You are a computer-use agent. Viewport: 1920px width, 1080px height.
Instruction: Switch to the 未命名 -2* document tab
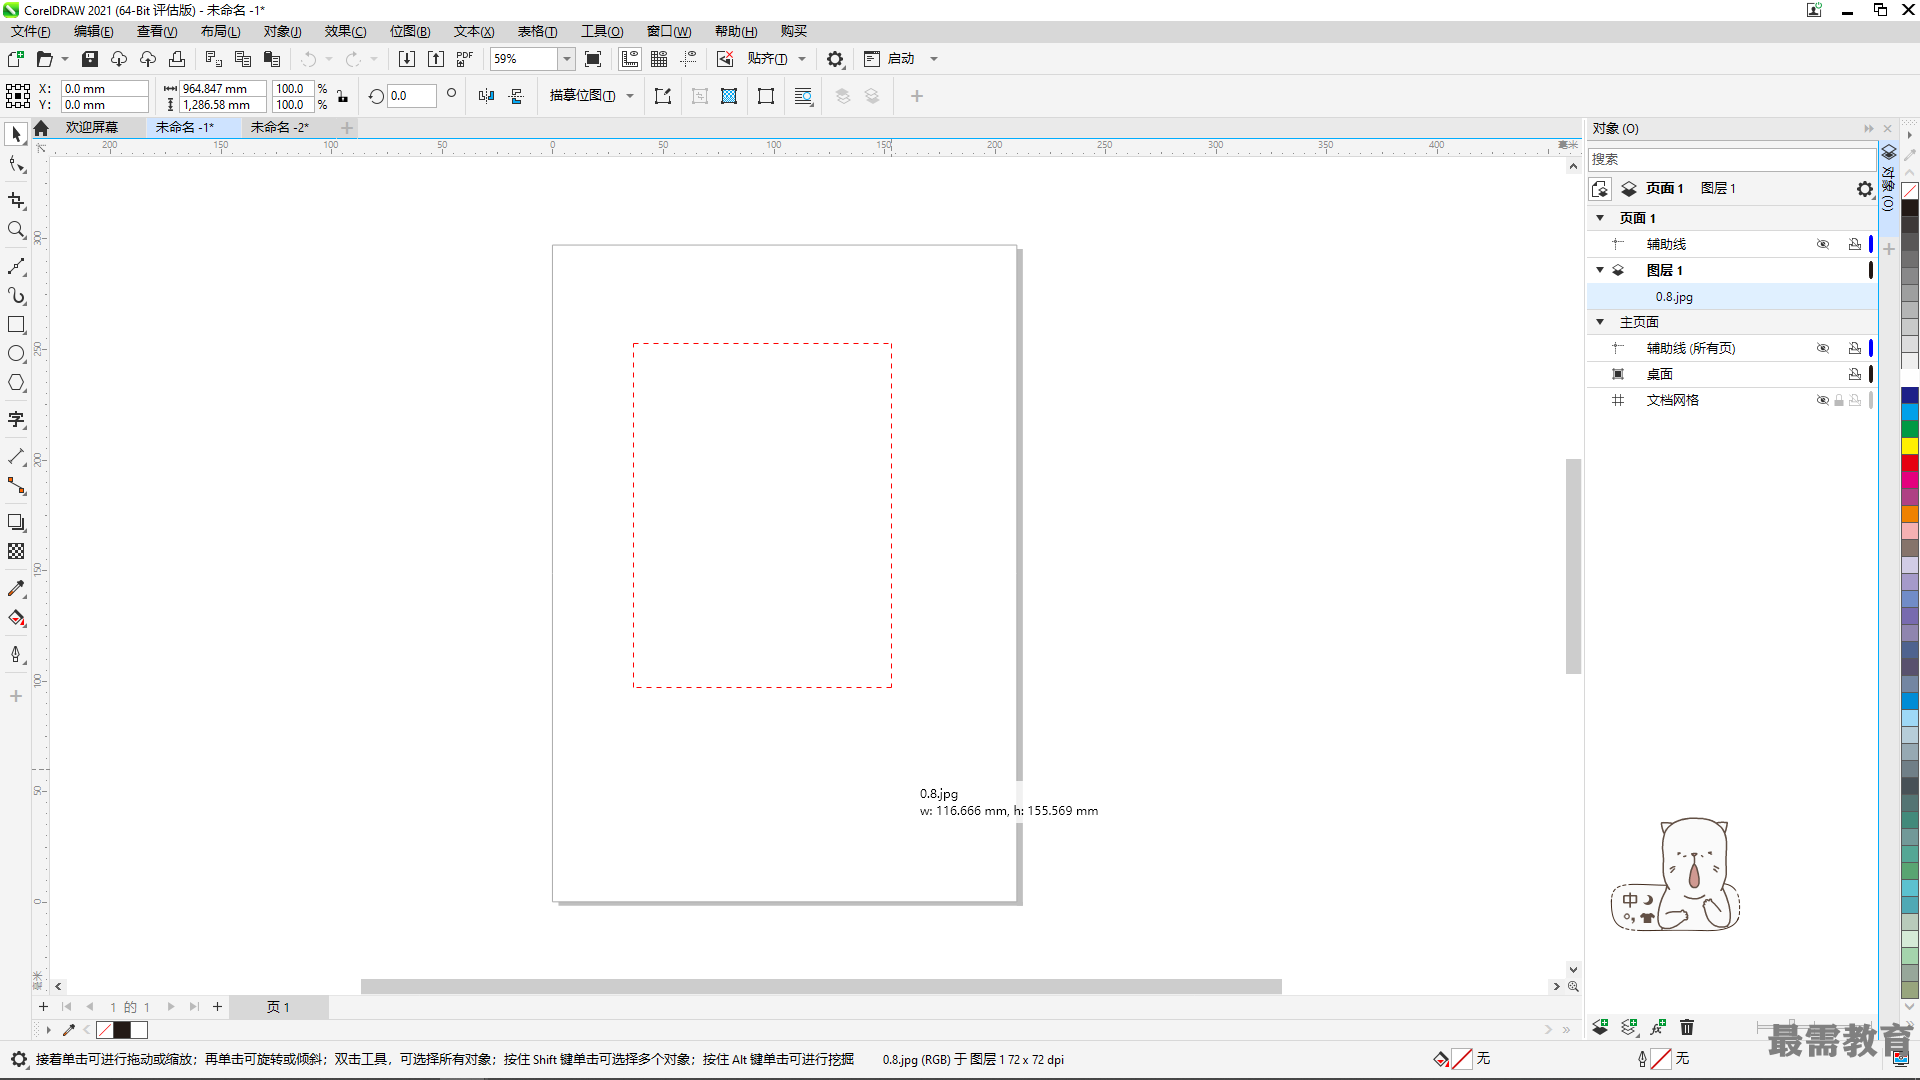click(279, 127)
